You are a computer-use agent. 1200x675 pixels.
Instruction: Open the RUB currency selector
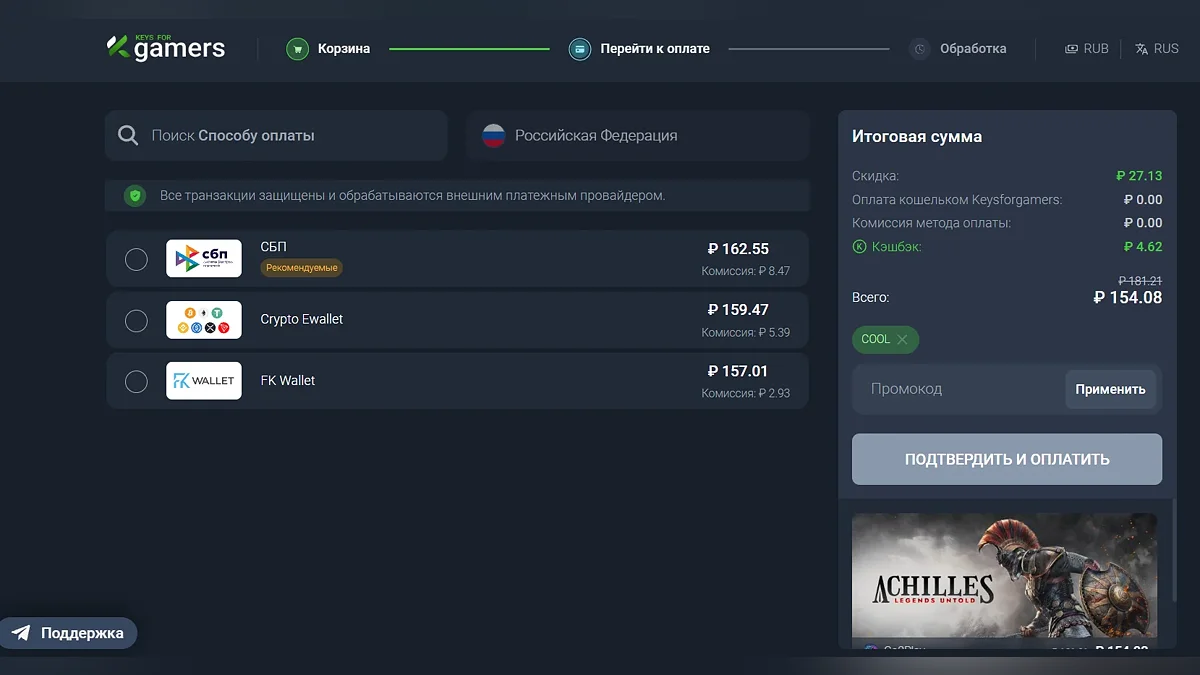click(1087, 49)
